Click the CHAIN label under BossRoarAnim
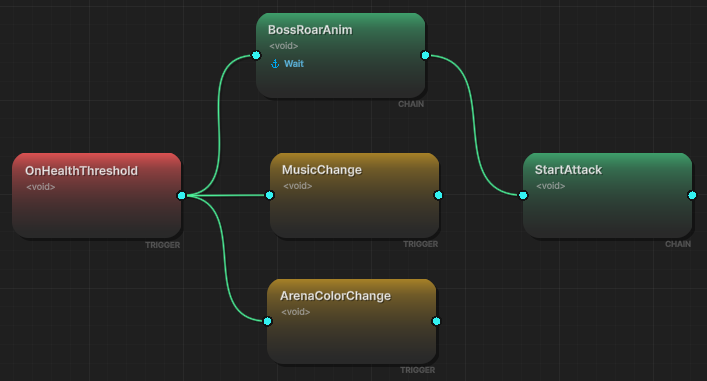Image resolution: width=707 pixels, height=381 pixels. 411,104
